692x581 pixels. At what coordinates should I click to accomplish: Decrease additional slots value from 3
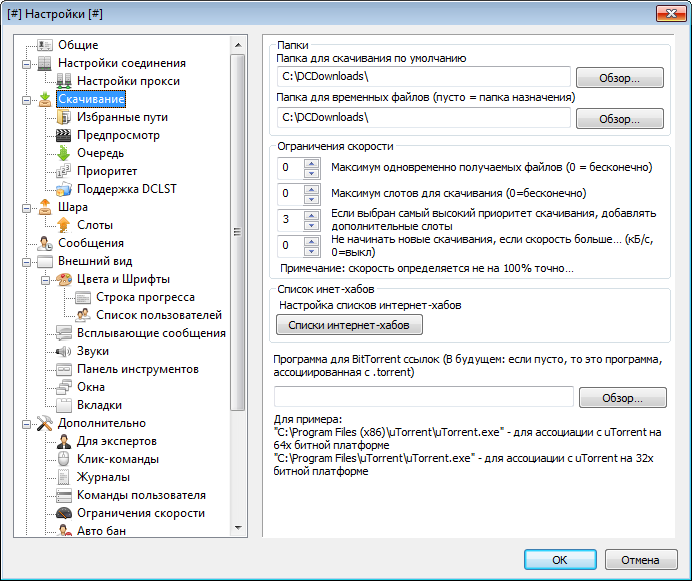(x=312, y=225)
